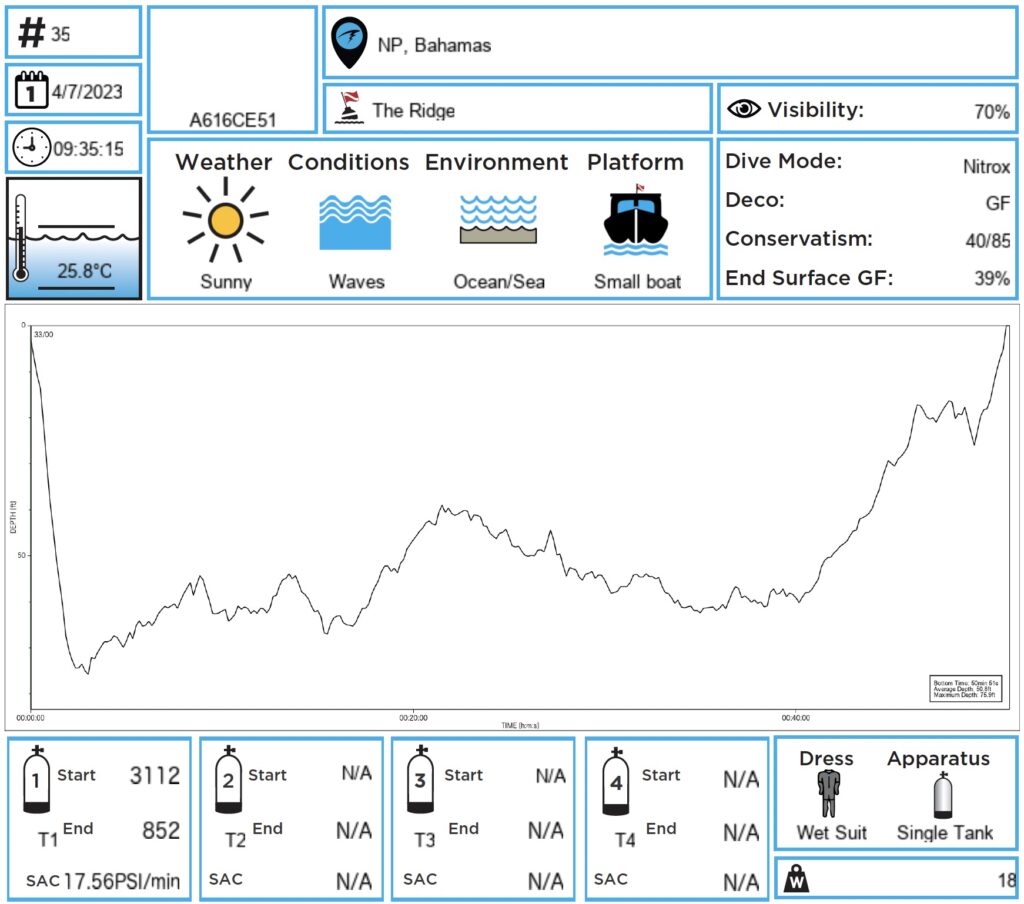The width and height of the screenshot is (1024, 904).
Task: Click the Ocean/Sea environment icon
Action: point(498,220)
